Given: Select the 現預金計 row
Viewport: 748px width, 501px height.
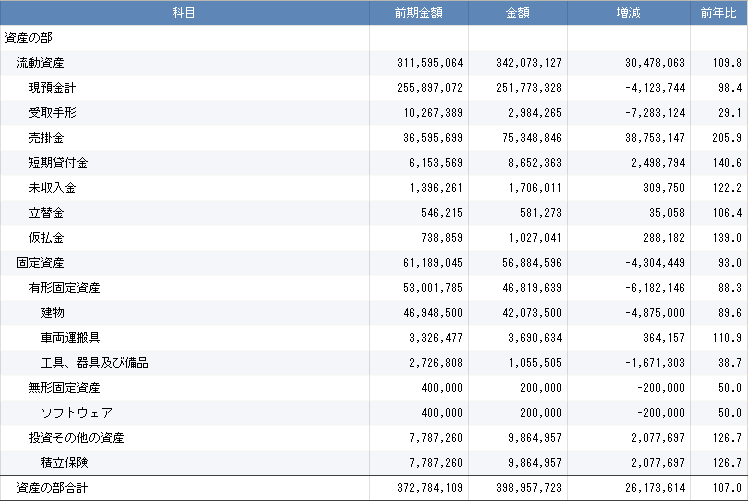Looking at the screenshot, I should (374, 88).
